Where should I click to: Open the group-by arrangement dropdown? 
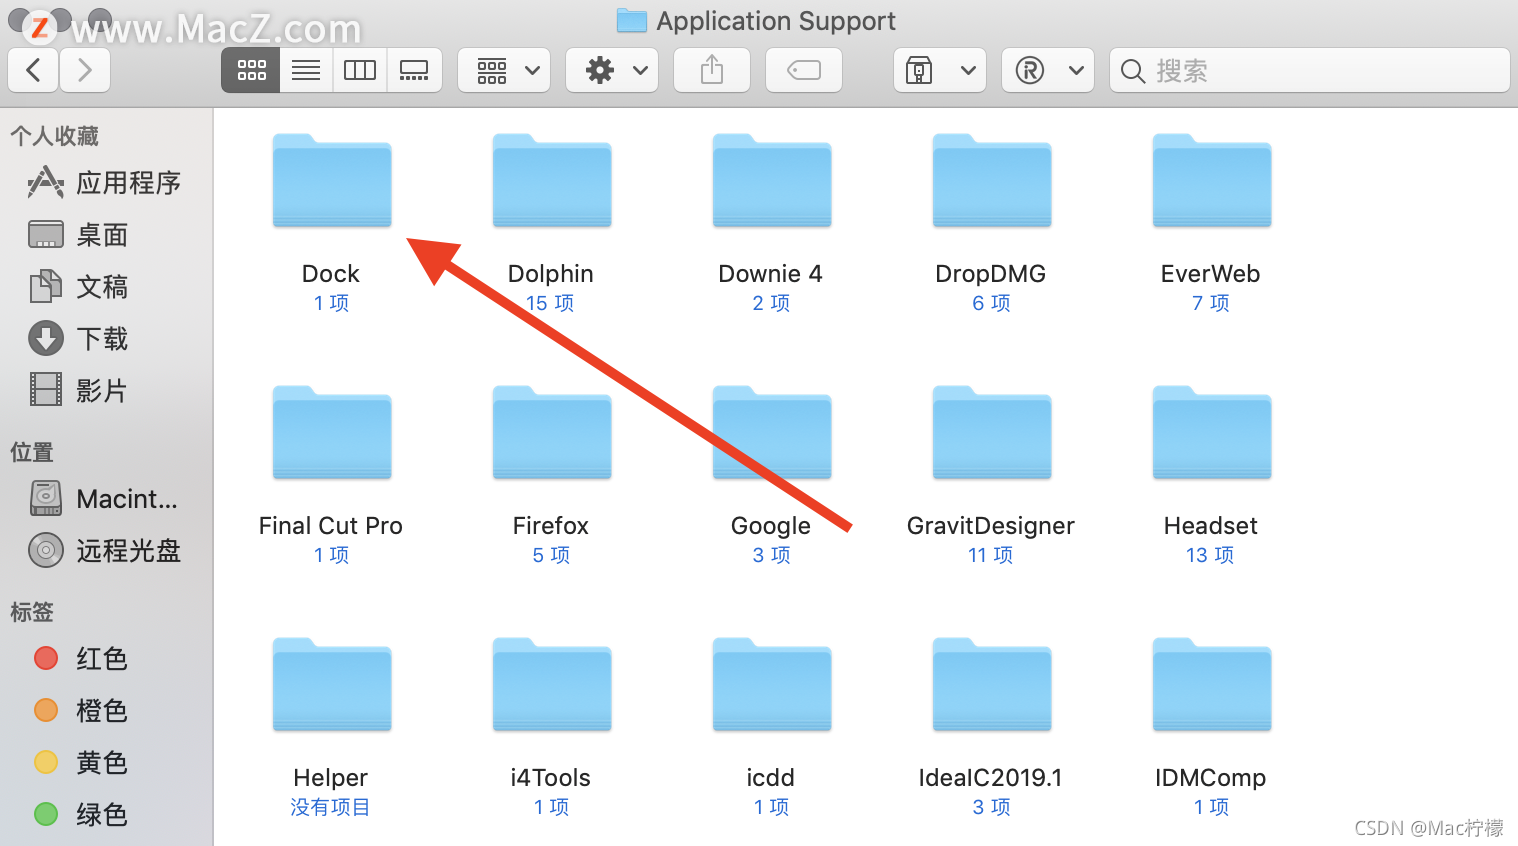click(x=504, y=70)
